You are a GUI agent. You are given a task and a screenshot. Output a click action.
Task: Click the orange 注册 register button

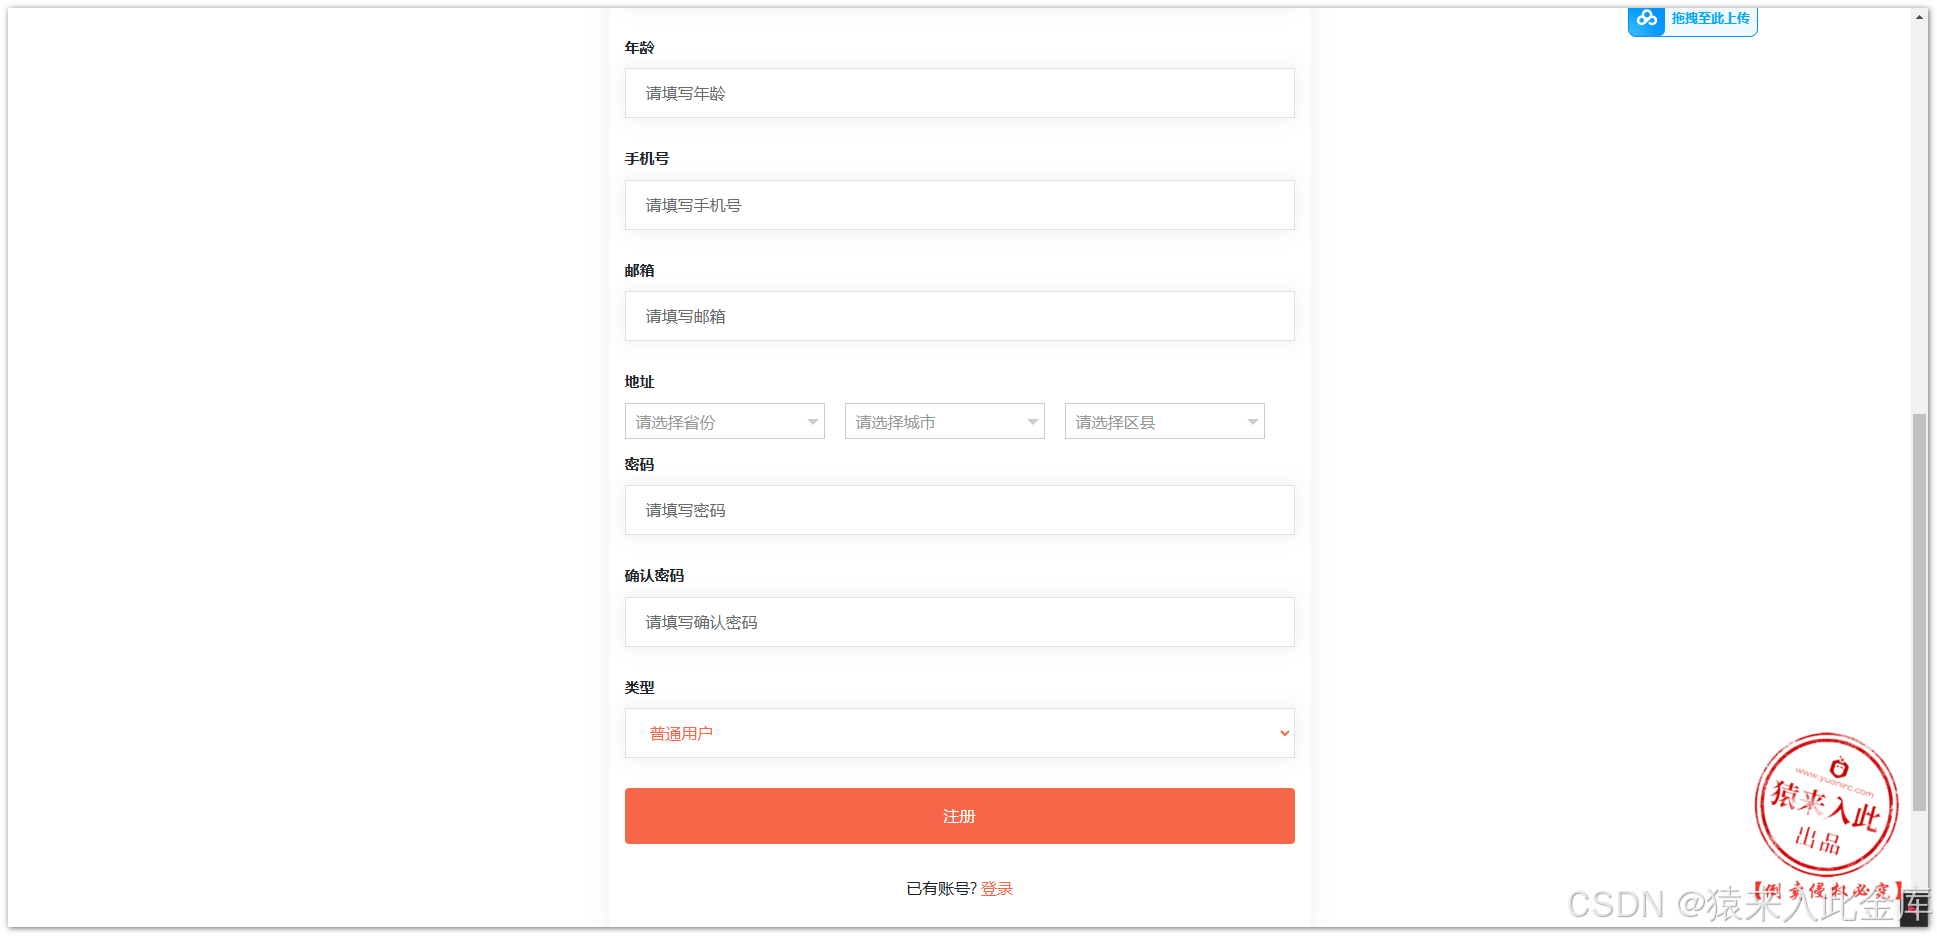[959, 816]
